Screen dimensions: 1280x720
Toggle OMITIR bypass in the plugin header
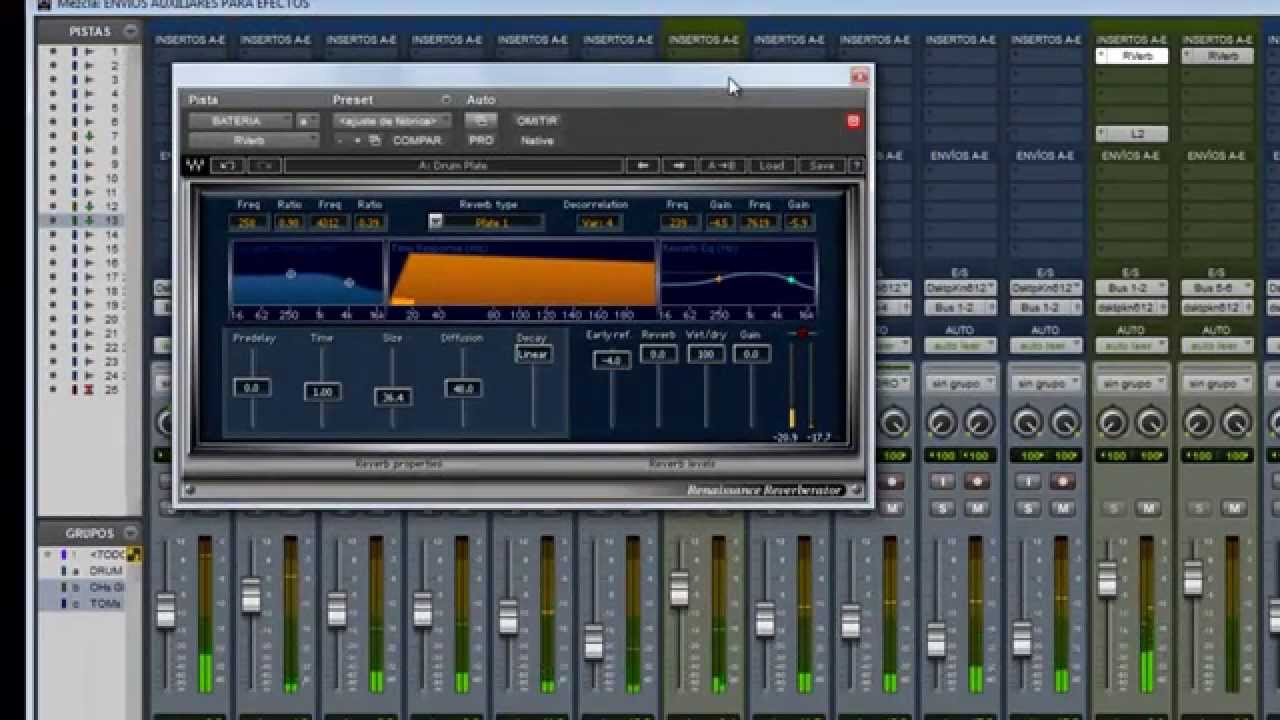coord(537,121)
